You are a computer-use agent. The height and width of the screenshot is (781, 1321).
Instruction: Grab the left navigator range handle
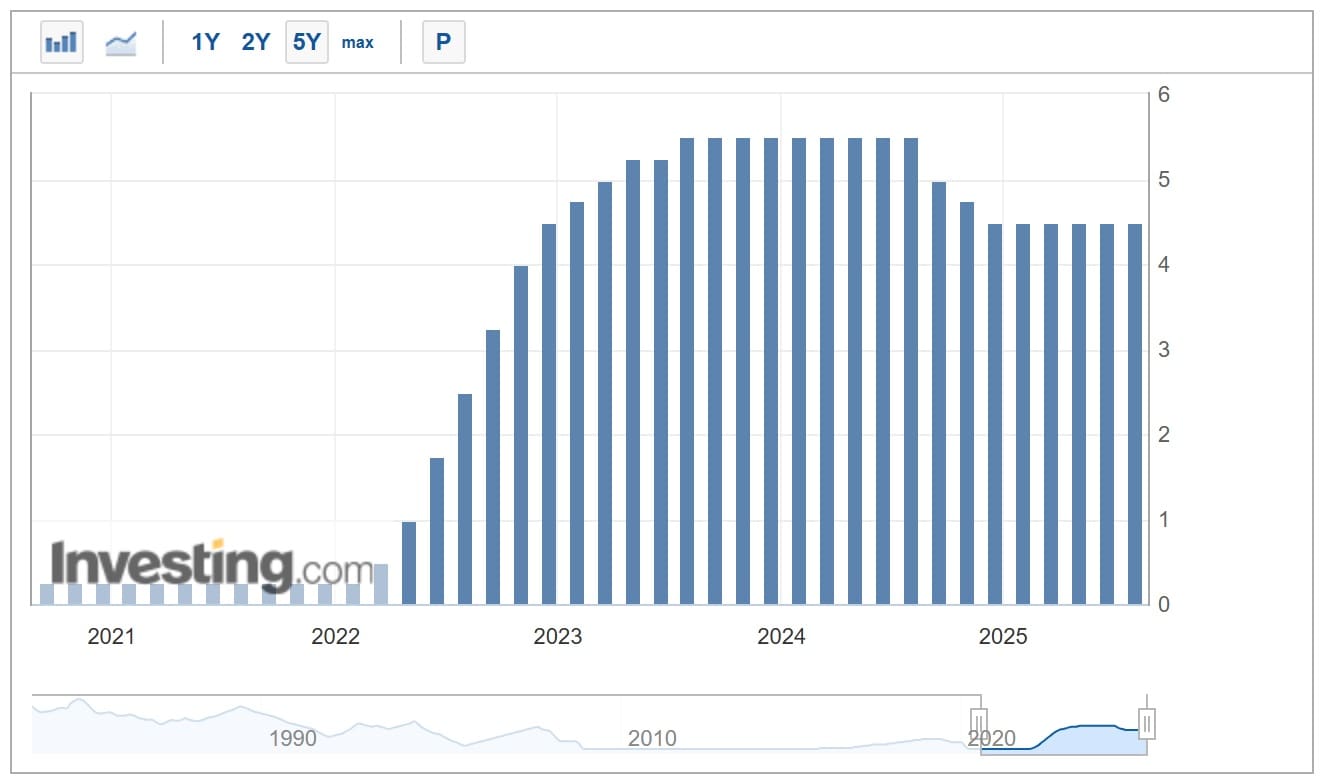(979, 722)
